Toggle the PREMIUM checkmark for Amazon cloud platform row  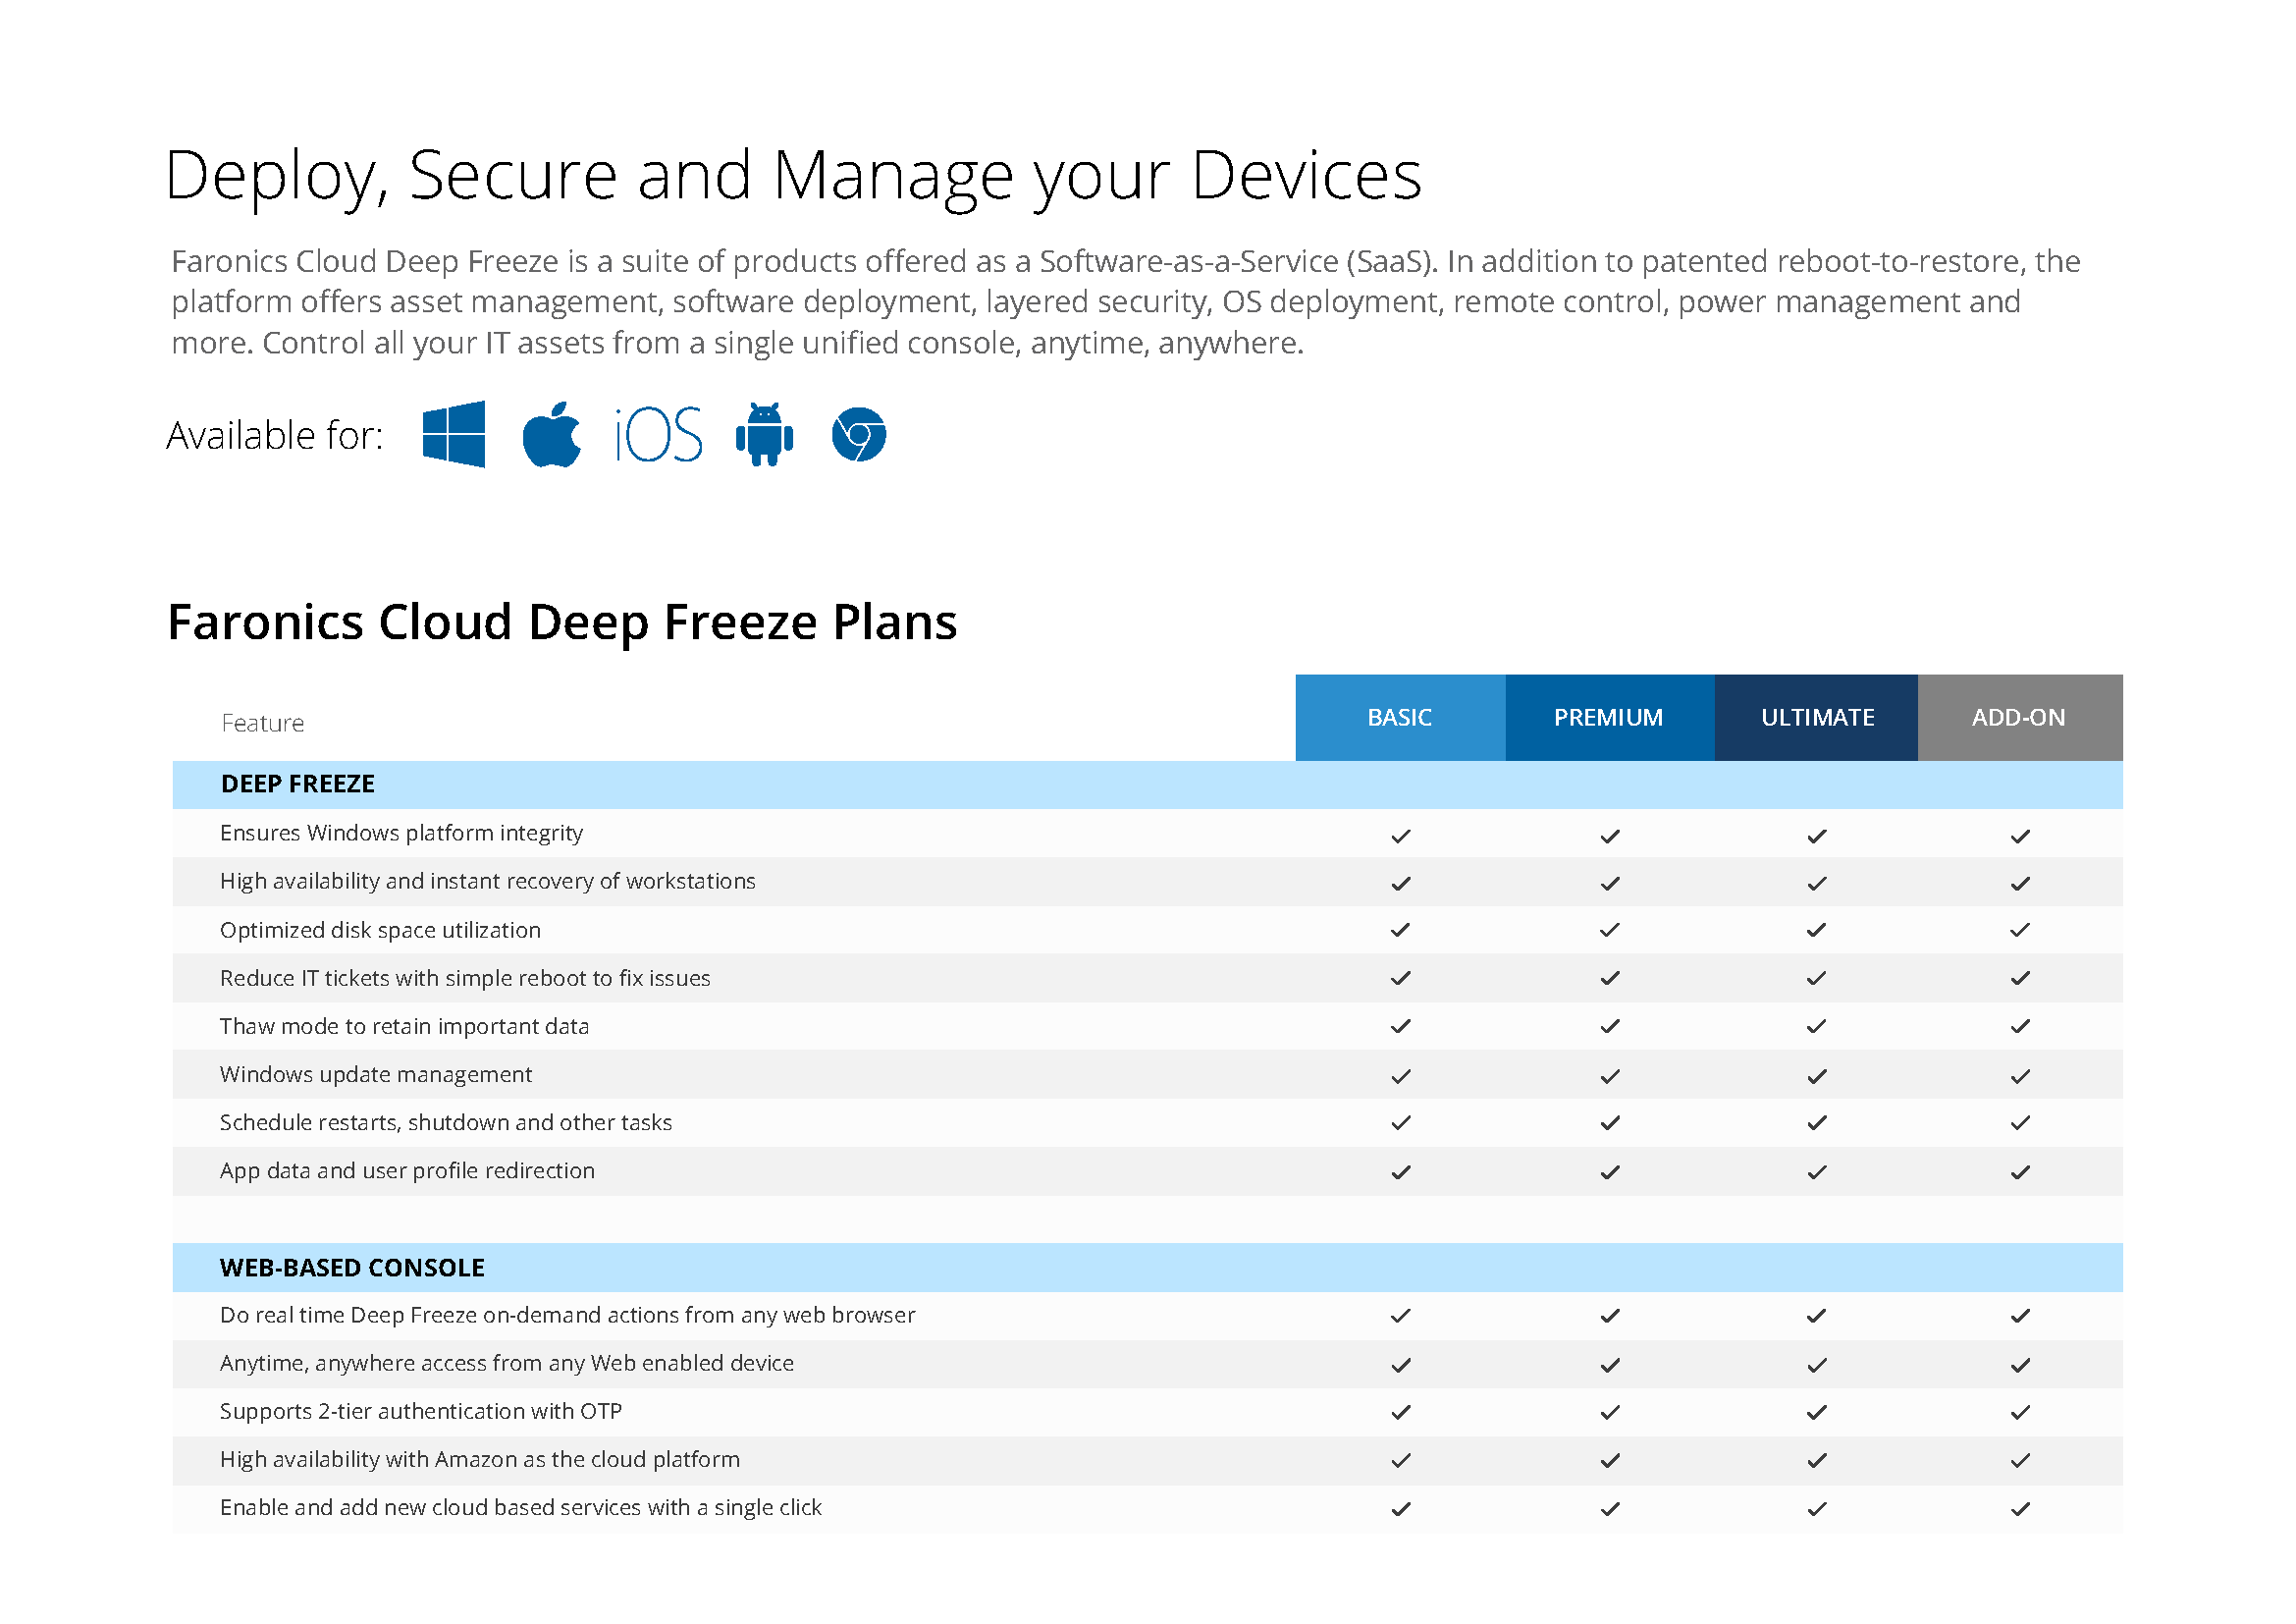[x=1609, y=1459]
